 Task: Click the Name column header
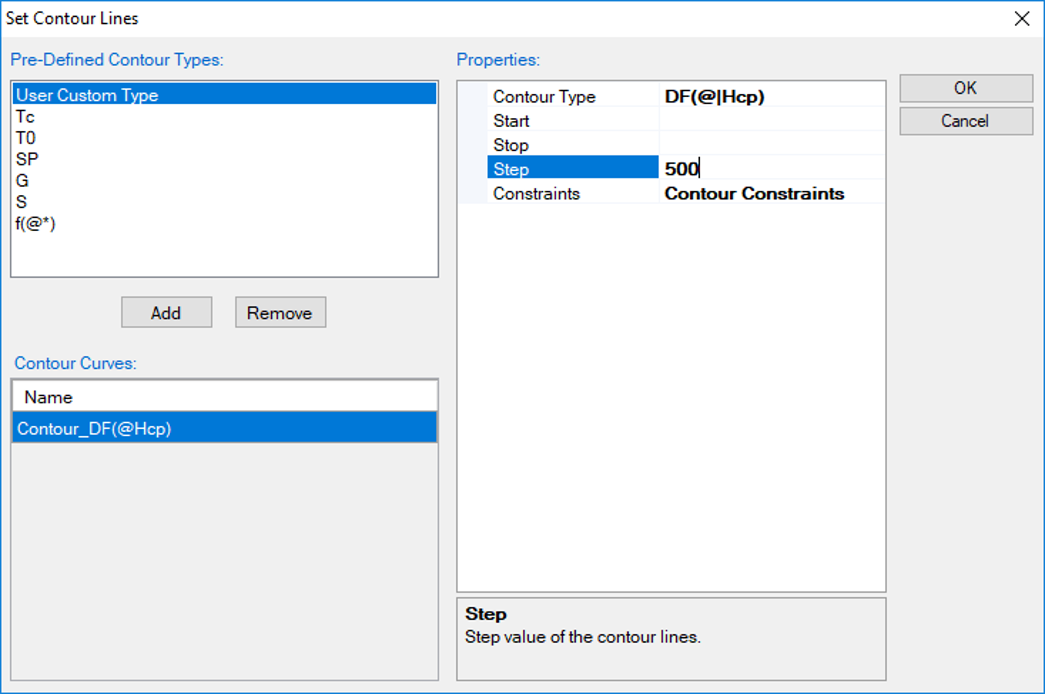[x=49, y=397]
